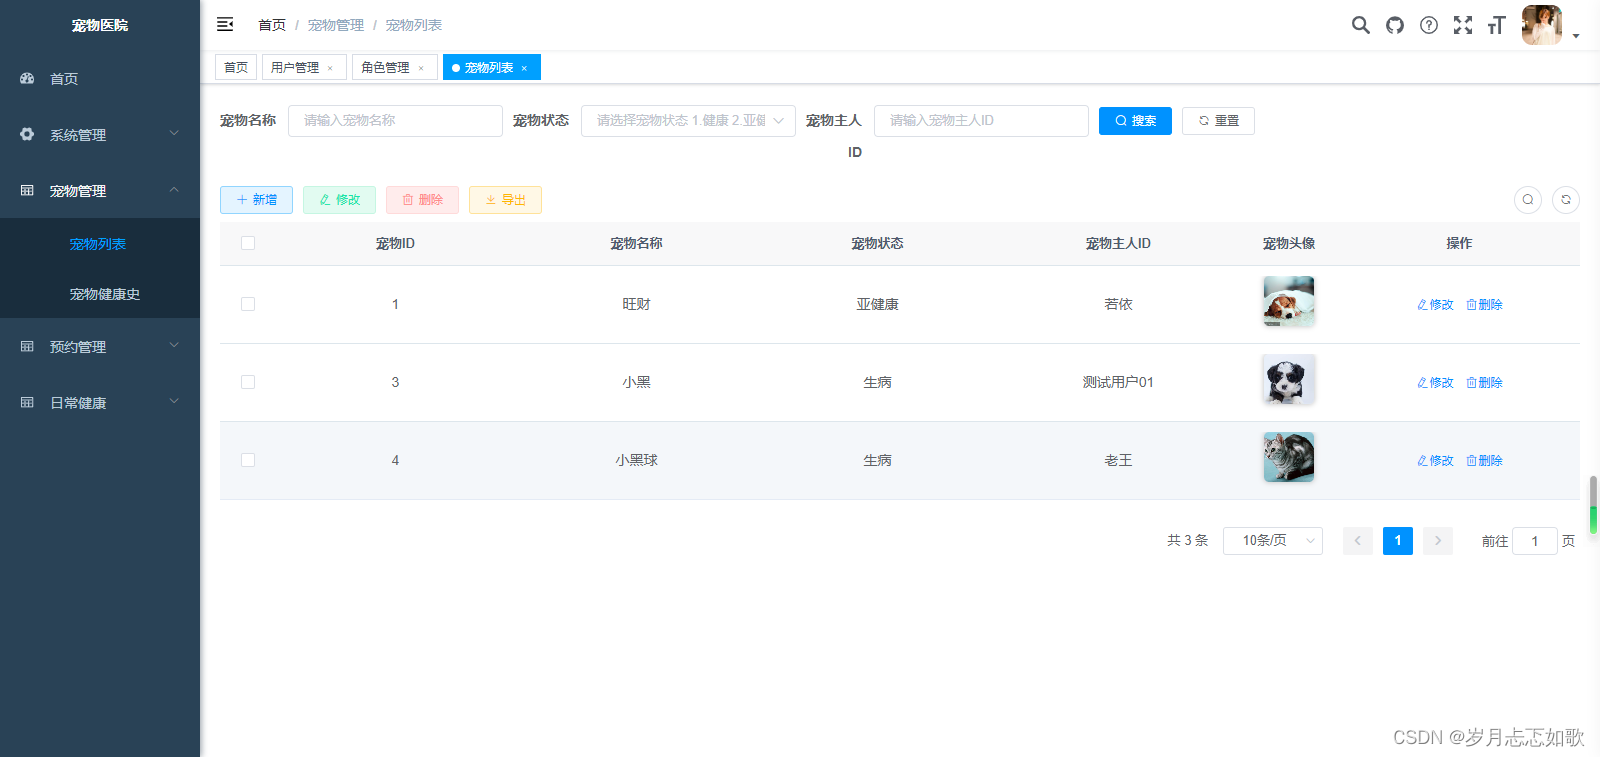The image size is (1600, 757).
Task: Open the dropdown caret beside the avatar
Action: point(1576,35)
